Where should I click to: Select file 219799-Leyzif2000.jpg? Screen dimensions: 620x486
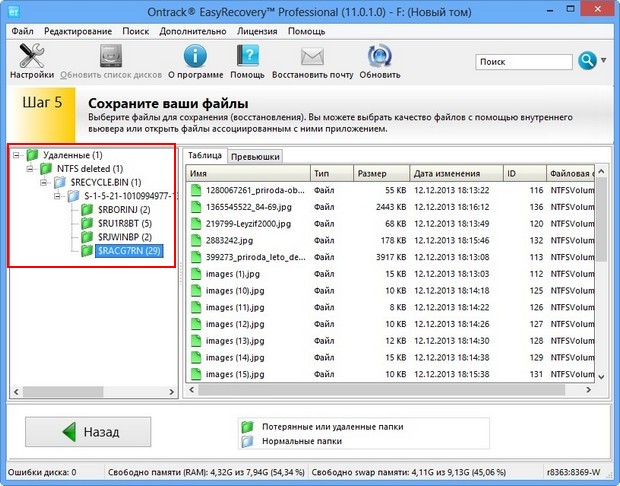click(248, 224)
